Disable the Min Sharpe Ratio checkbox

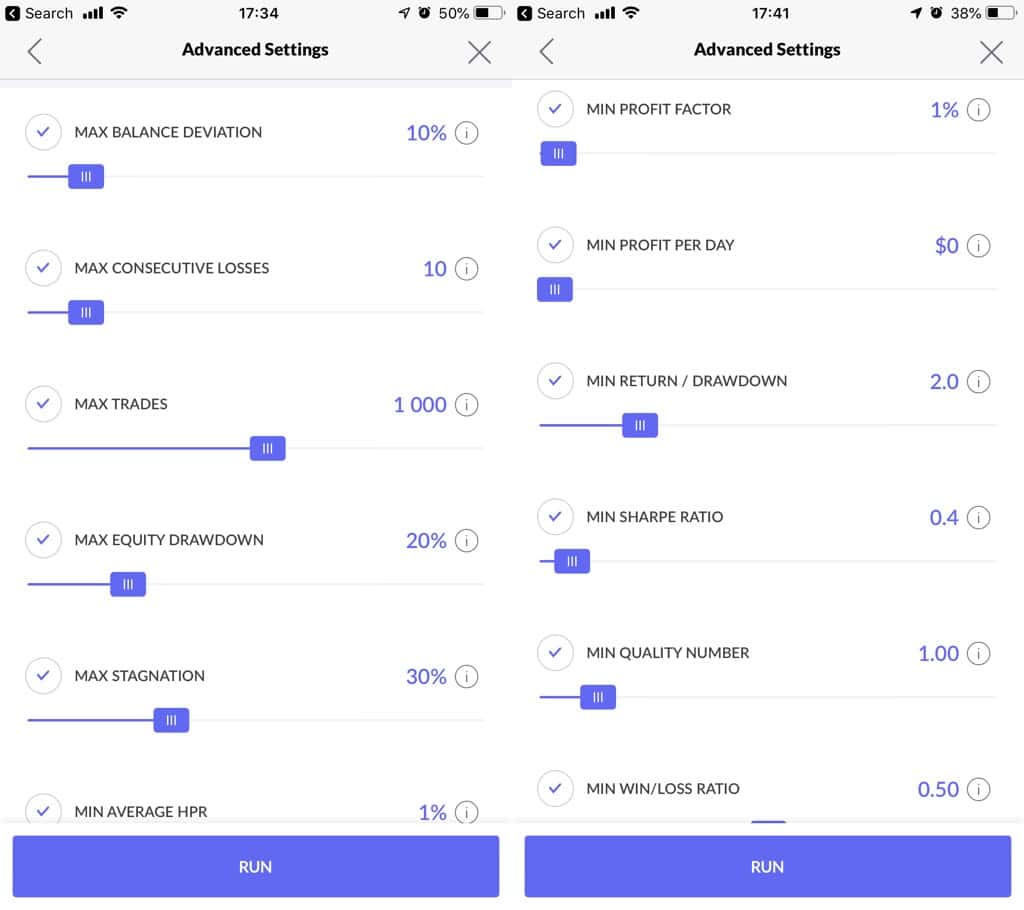pyautogui.click(x=555, y=517)
